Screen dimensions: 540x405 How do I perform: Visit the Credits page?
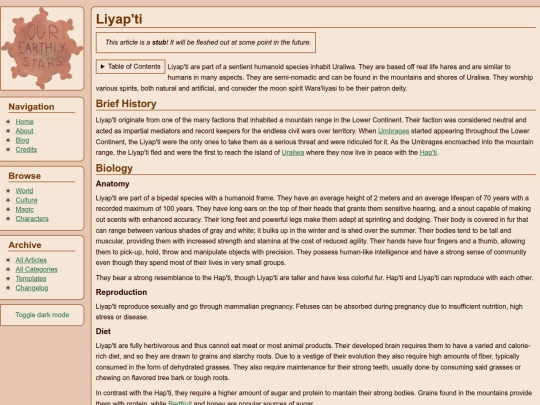click(x=26, y=149)
